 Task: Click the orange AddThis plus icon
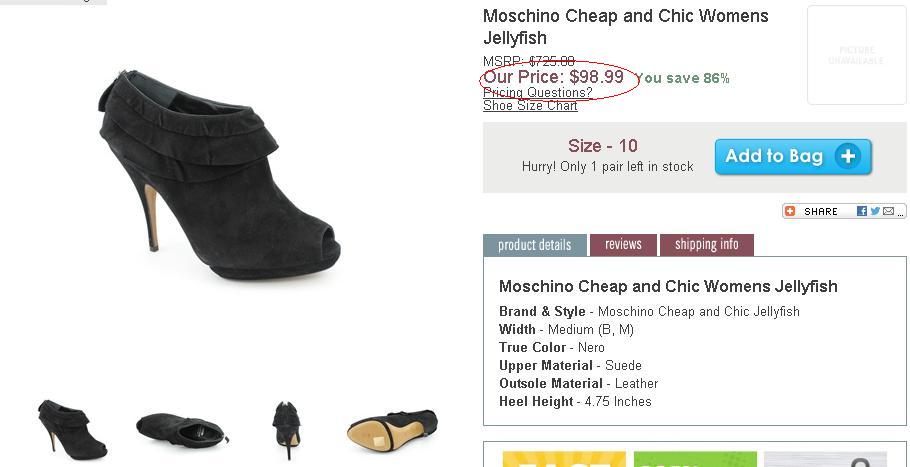(x=790, y=211)
